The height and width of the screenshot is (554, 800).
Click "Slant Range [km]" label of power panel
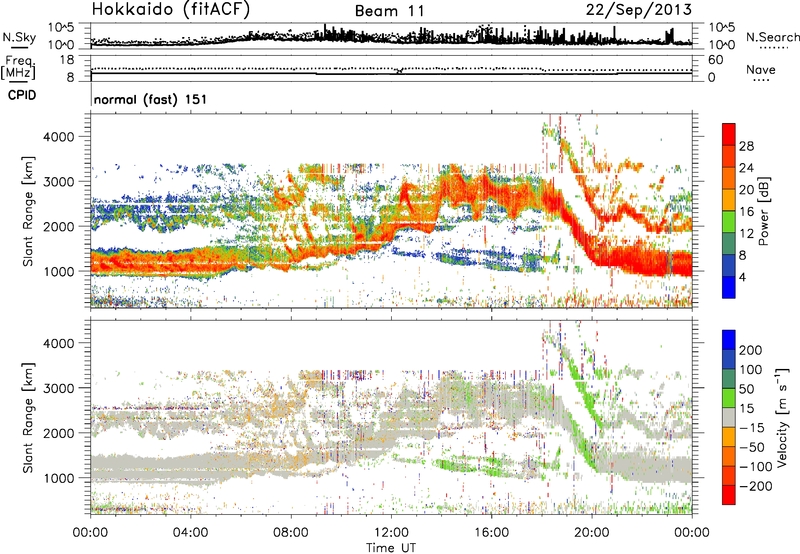pyautogui.click(x=28, y=211)
